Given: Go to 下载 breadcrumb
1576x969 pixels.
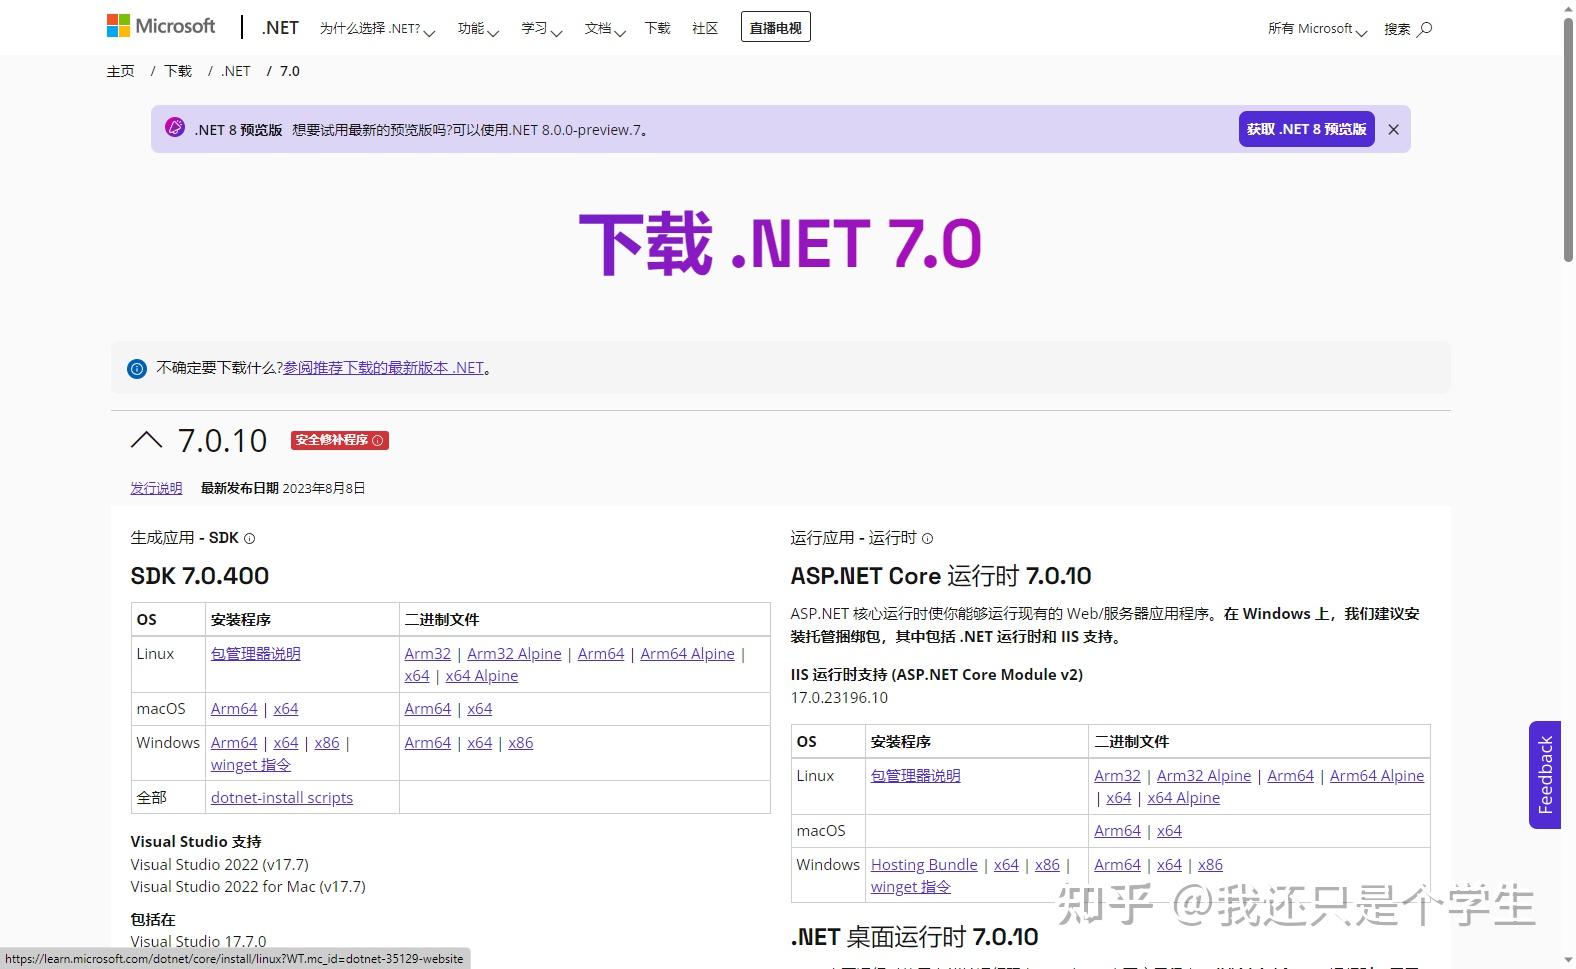Looking at the screenshot, I should (x=178, y=71).
